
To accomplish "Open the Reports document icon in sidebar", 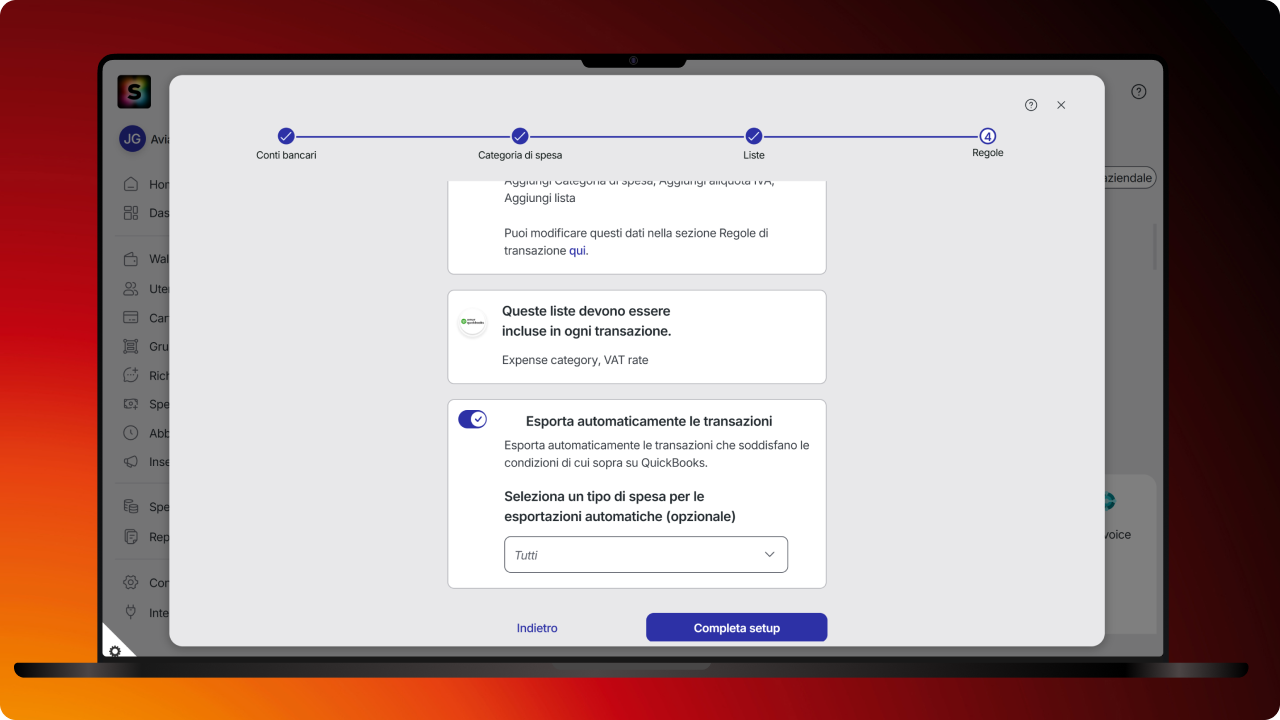I will pos(130,537).
